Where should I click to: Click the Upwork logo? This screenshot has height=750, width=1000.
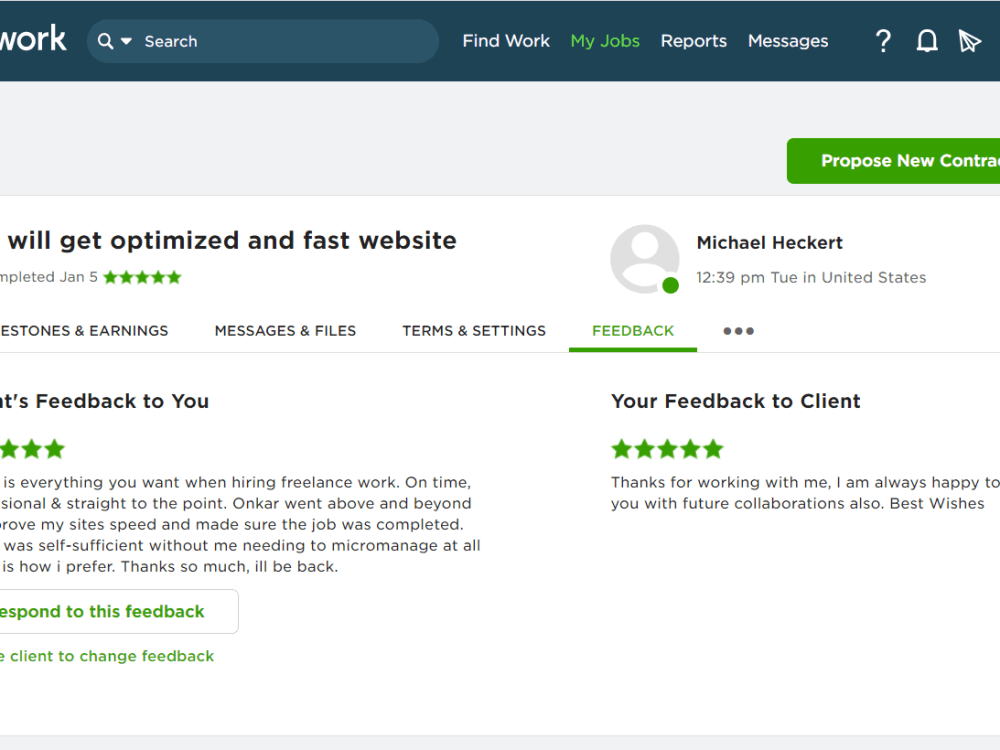click(33, 40)
